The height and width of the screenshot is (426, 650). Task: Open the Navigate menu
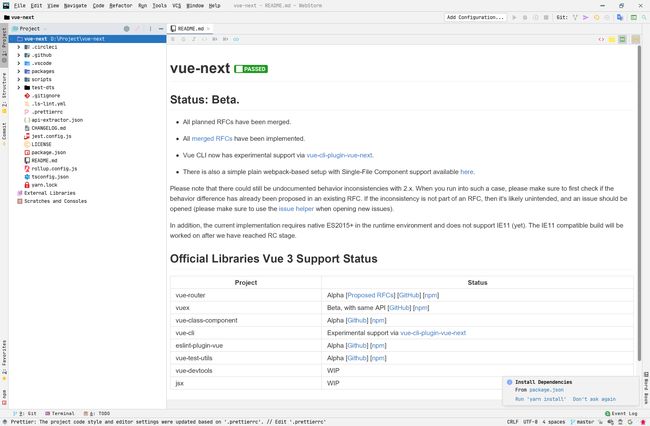pos(75,6)
